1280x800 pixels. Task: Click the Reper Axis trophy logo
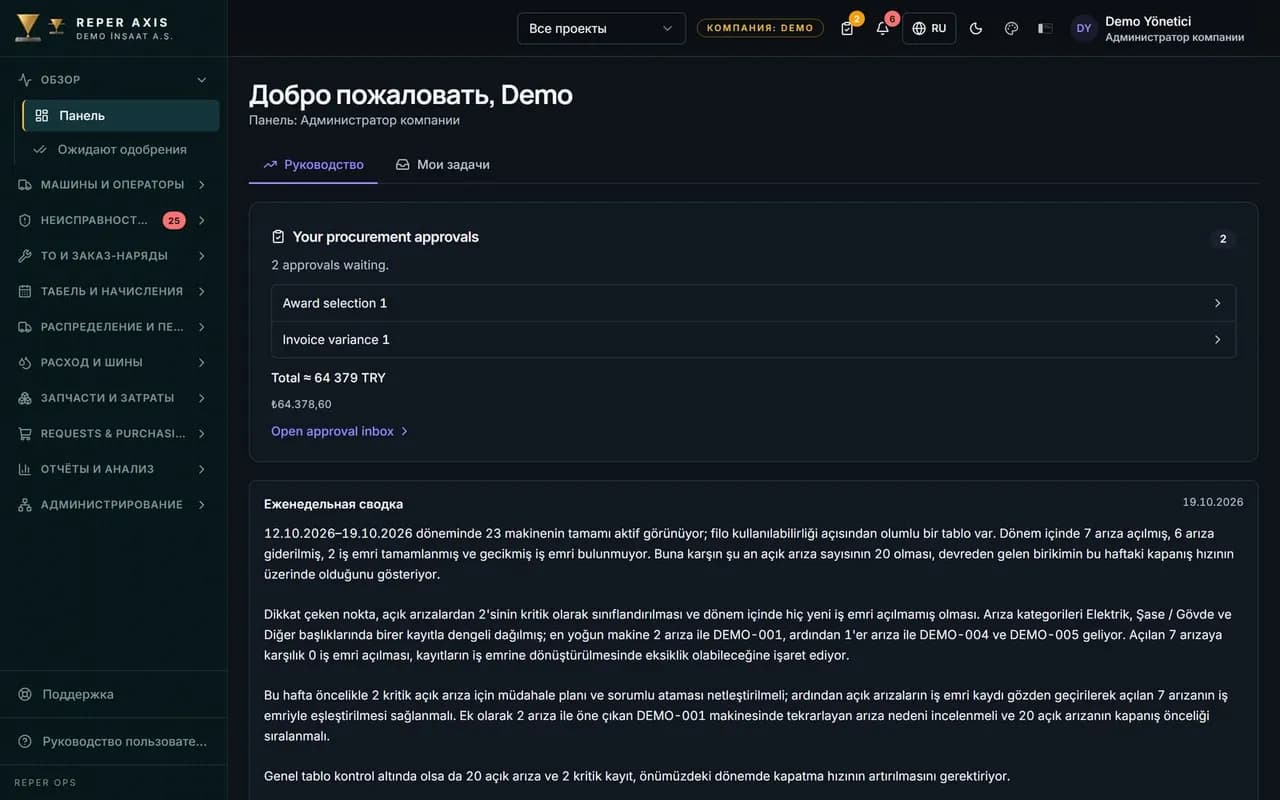28,28
